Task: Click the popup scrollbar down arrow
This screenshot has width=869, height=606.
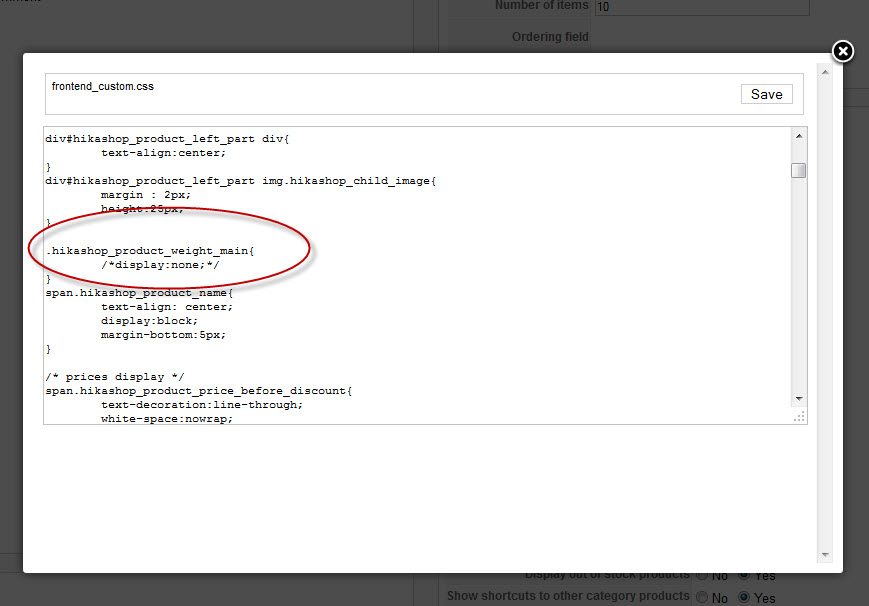Action: point(825,555)
